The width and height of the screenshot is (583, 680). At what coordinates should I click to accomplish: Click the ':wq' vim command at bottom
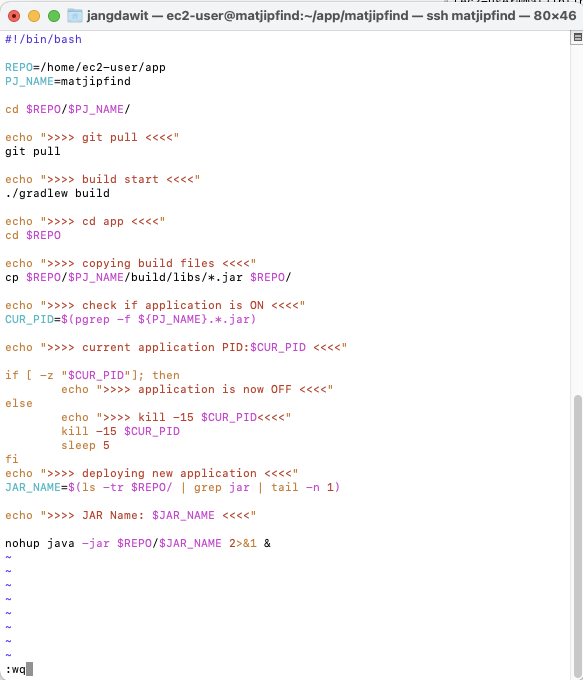tap(16, 669)
